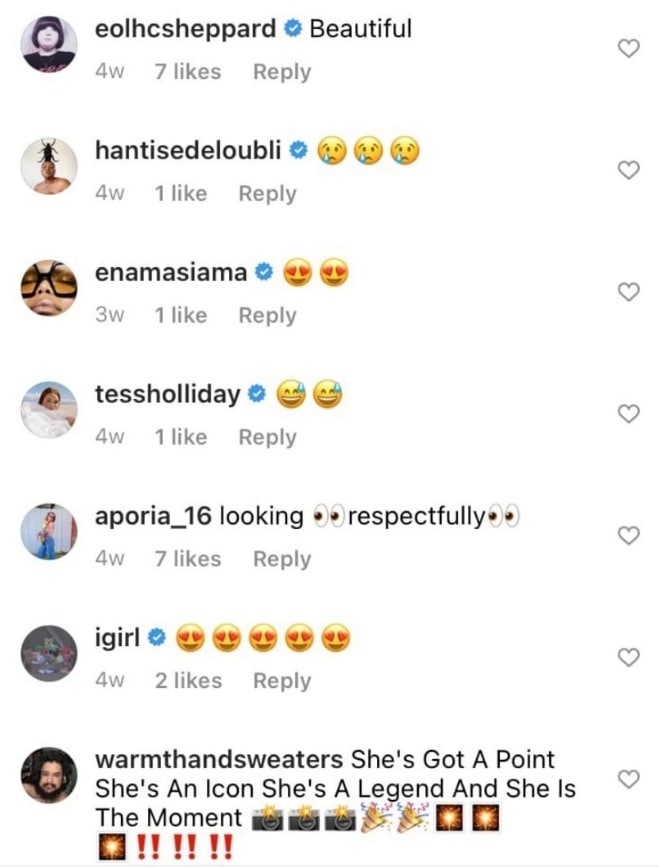Reply to igirl's comment
Screen dimensions: 659x868
click(x=281, y=681)
